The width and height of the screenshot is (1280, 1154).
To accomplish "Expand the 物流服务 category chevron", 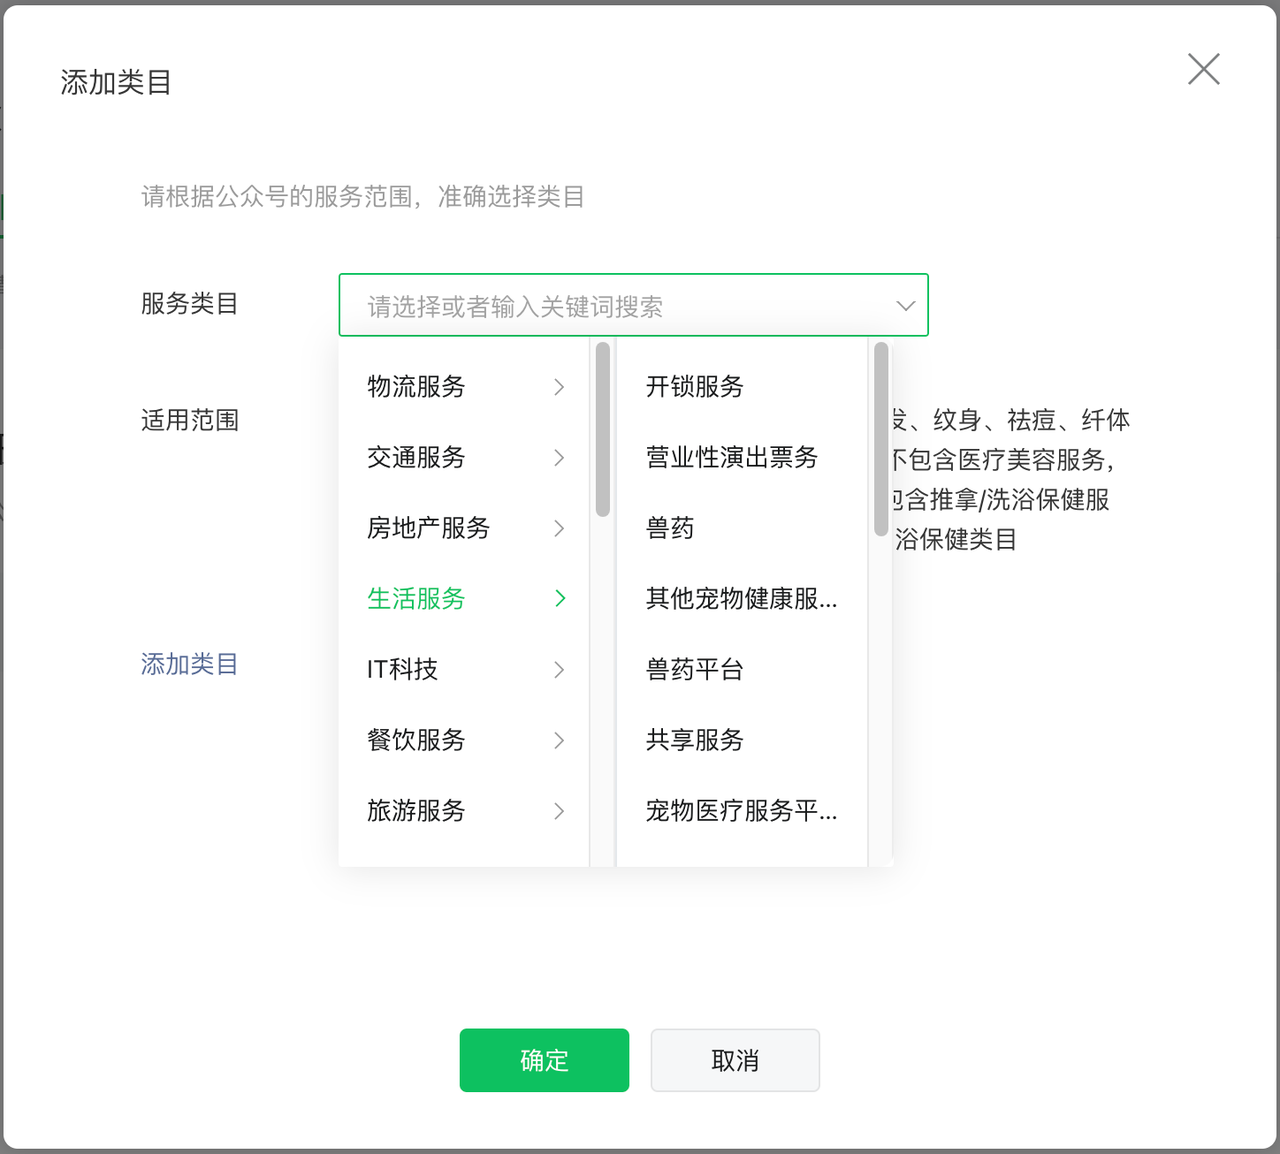I will point(559,387).
